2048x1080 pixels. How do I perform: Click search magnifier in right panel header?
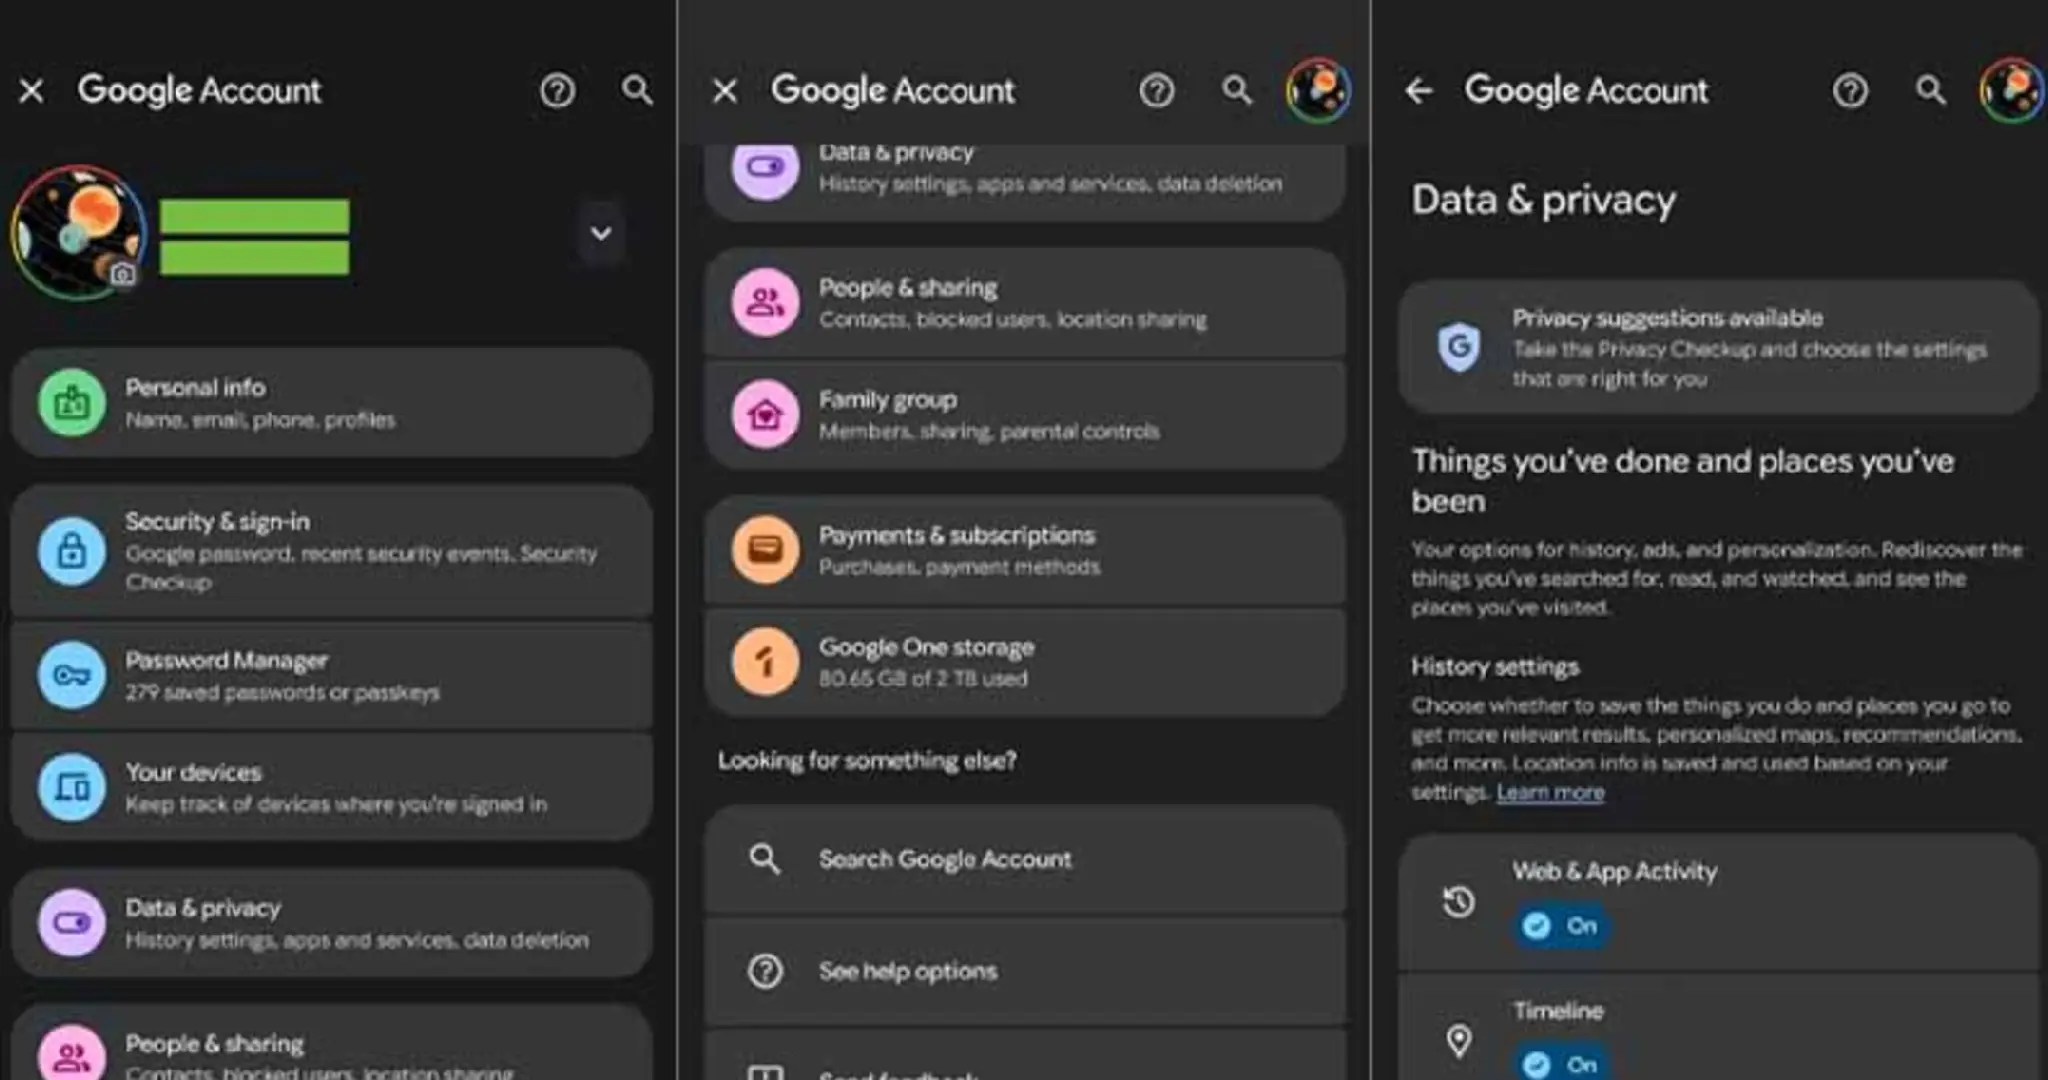1930,91
